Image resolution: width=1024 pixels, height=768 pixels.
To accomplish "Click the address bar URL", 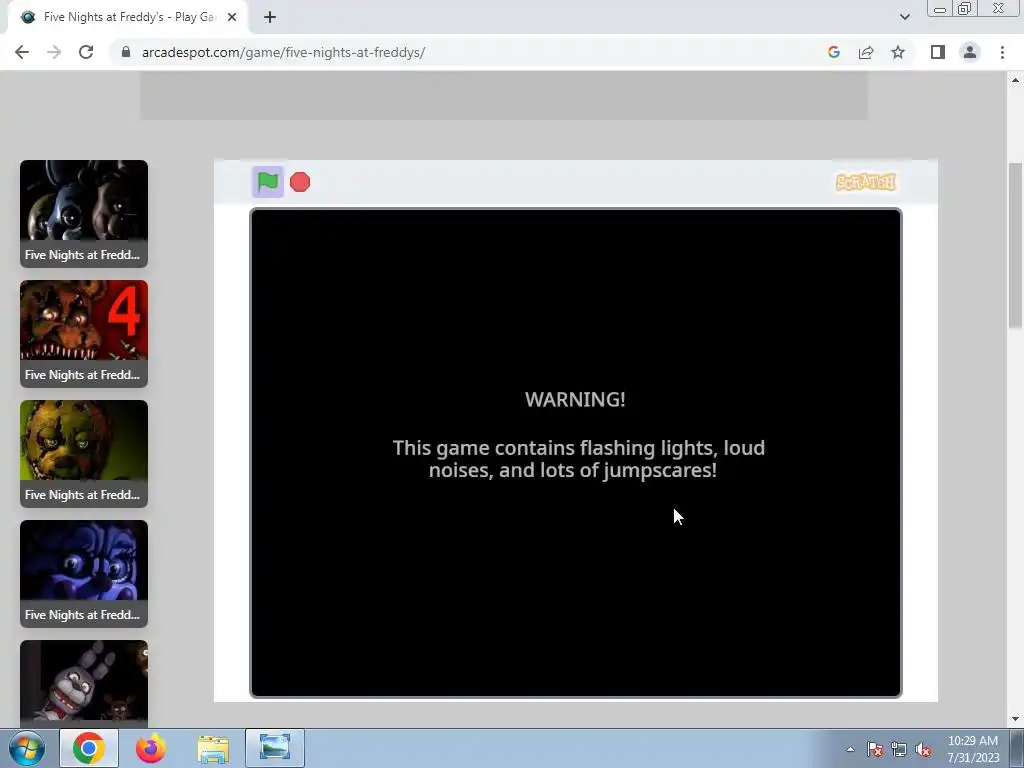I will tap(283, 52).
